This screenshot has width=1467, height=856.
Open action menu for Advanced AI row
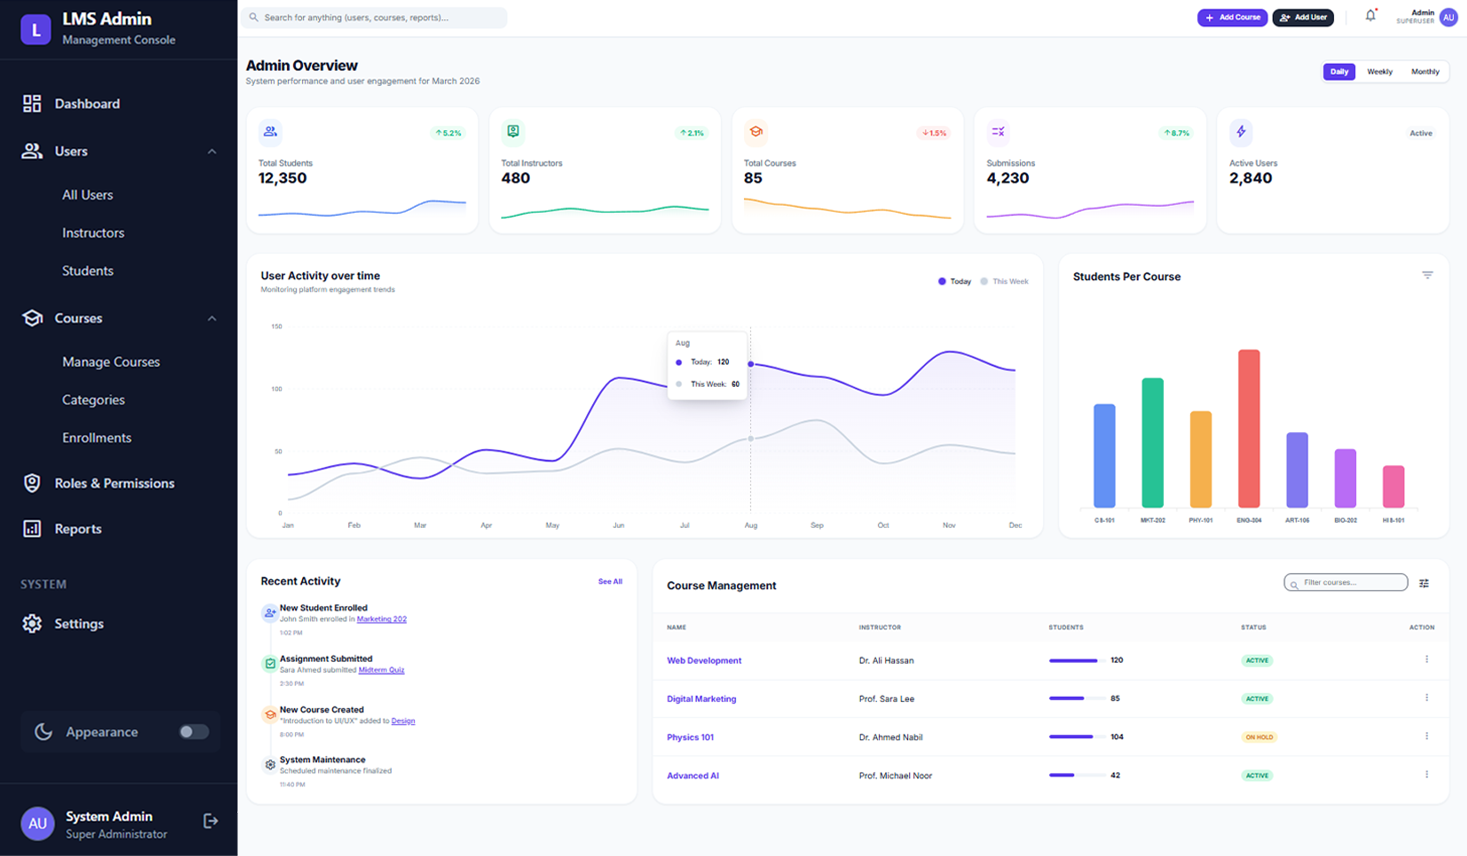[x=1427, y=775]
